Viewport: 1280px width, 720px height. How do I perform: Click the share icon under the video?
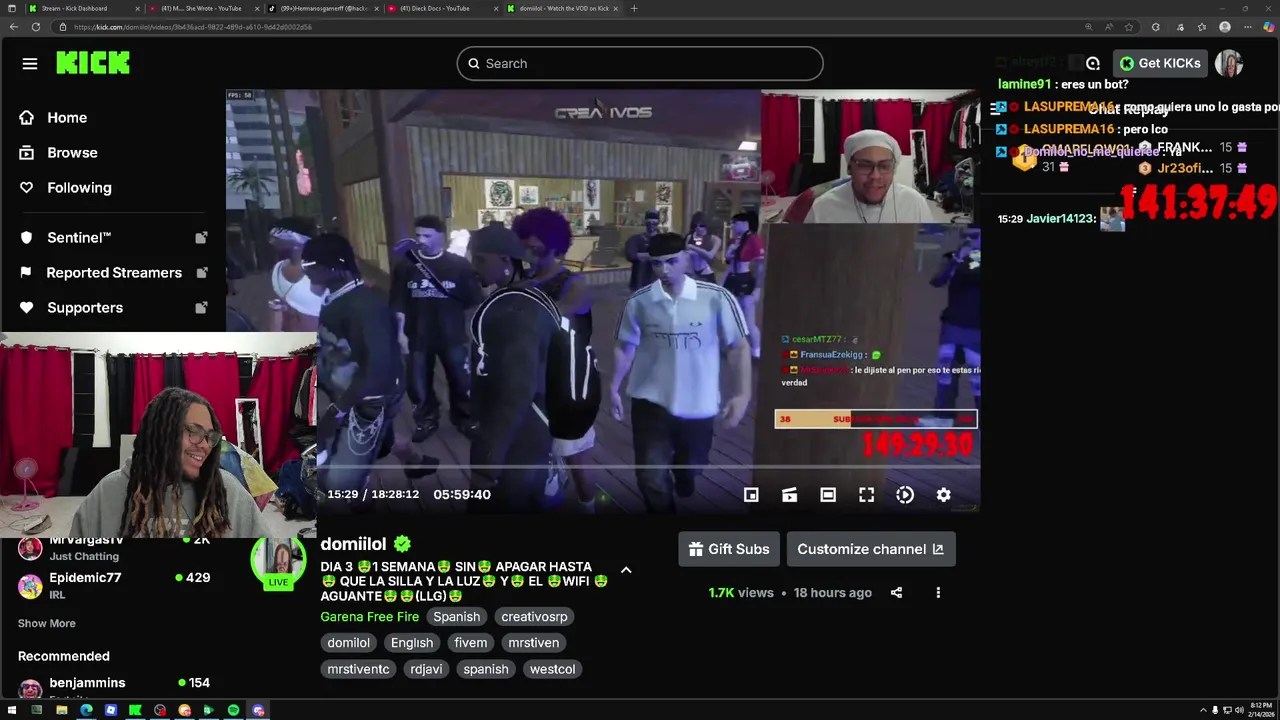[896, 593]
